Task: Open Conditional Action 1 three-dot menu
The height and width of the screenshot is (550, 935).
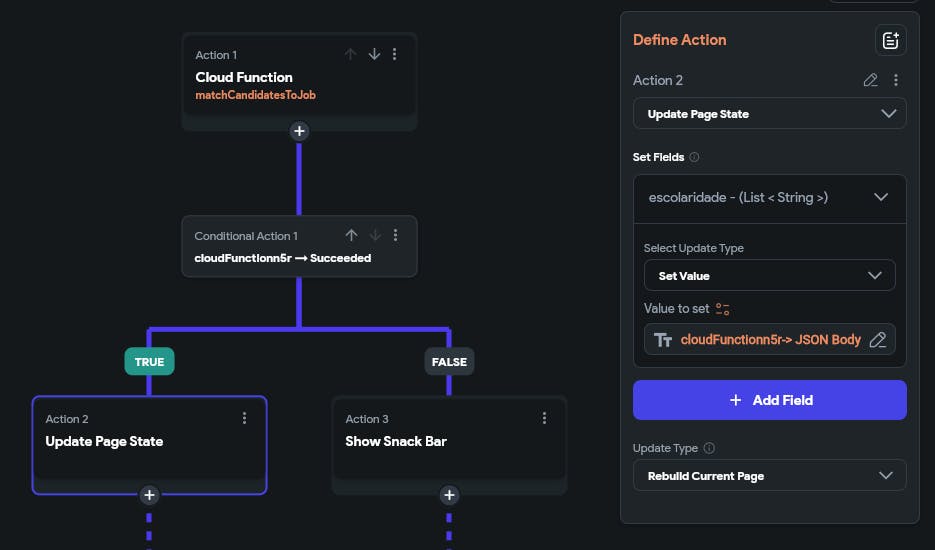Action: (x=395, y=235)
